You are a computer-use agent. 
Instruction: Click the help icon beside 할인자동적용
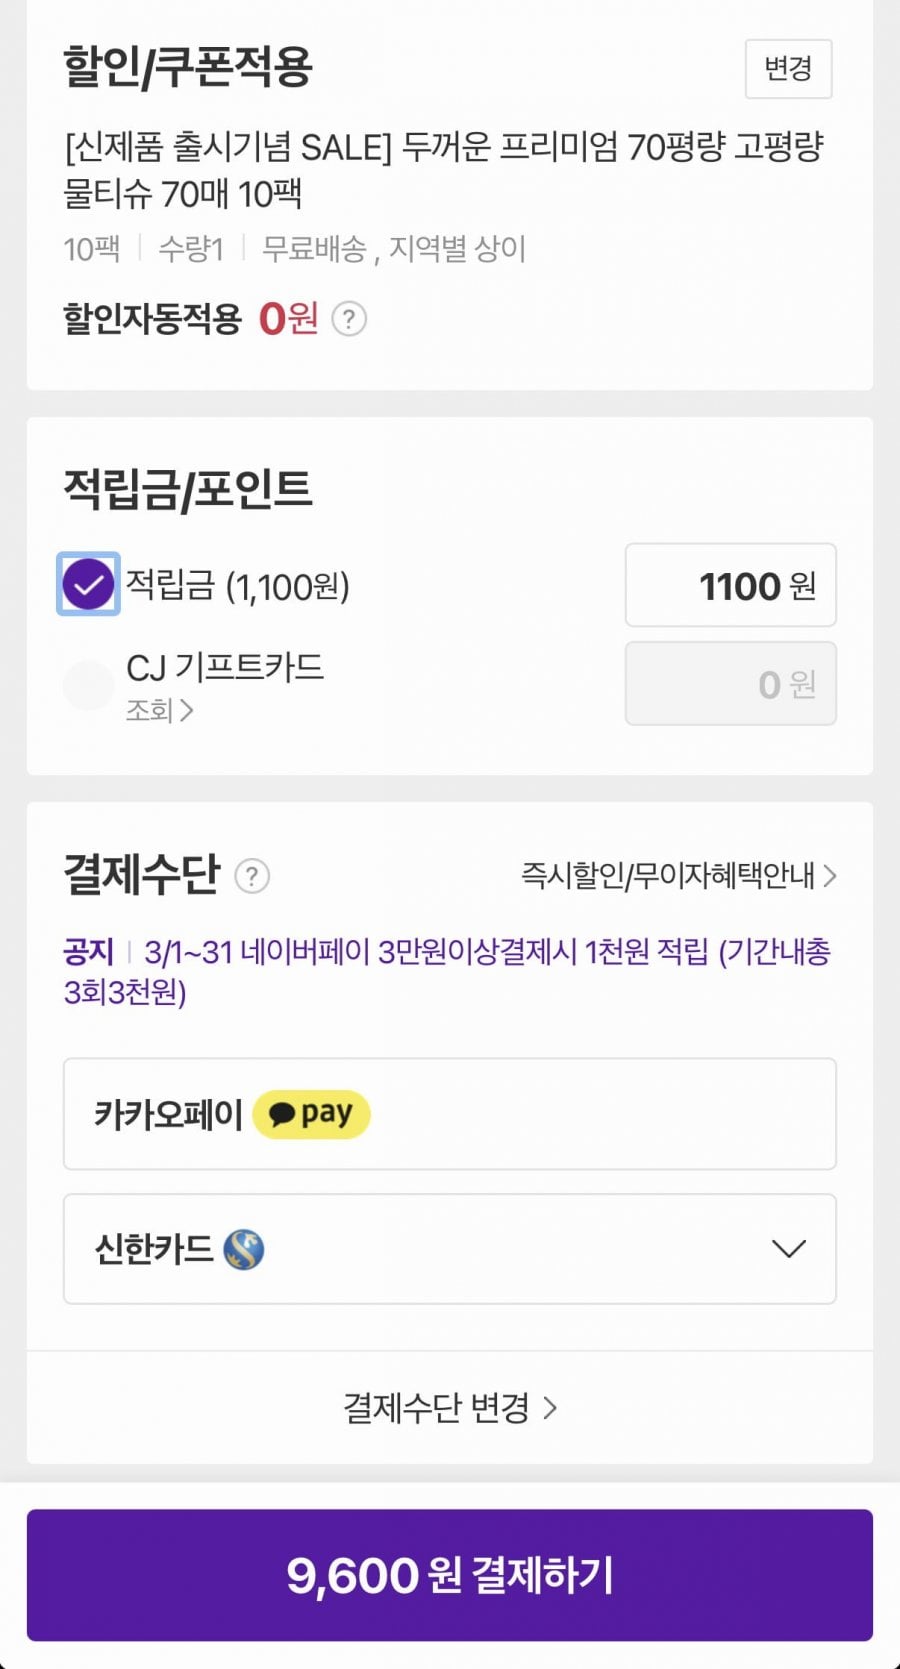(x=349, y=320)
